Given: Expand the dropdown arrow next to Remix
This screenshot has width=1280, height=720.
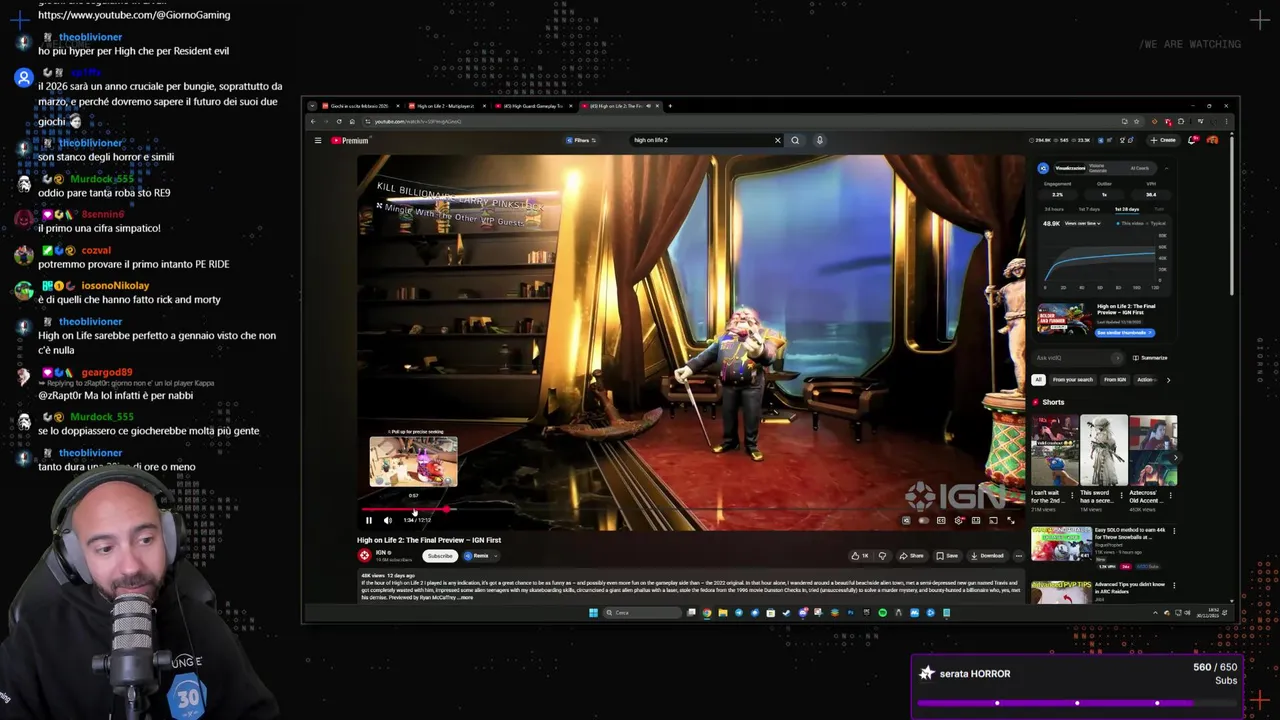Looking at the screenshot, I should click(x=495, y=556).
